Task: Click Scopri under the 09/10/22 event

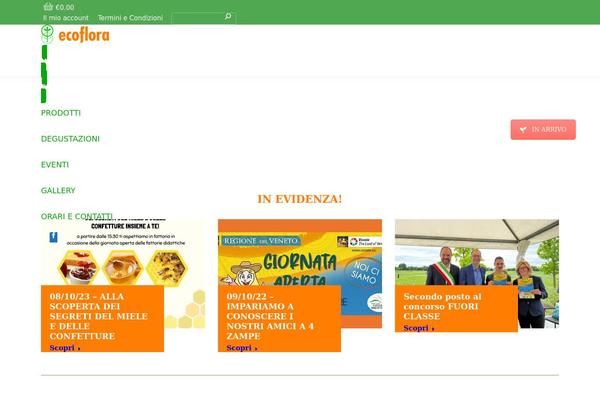Action: pos(242,348)
